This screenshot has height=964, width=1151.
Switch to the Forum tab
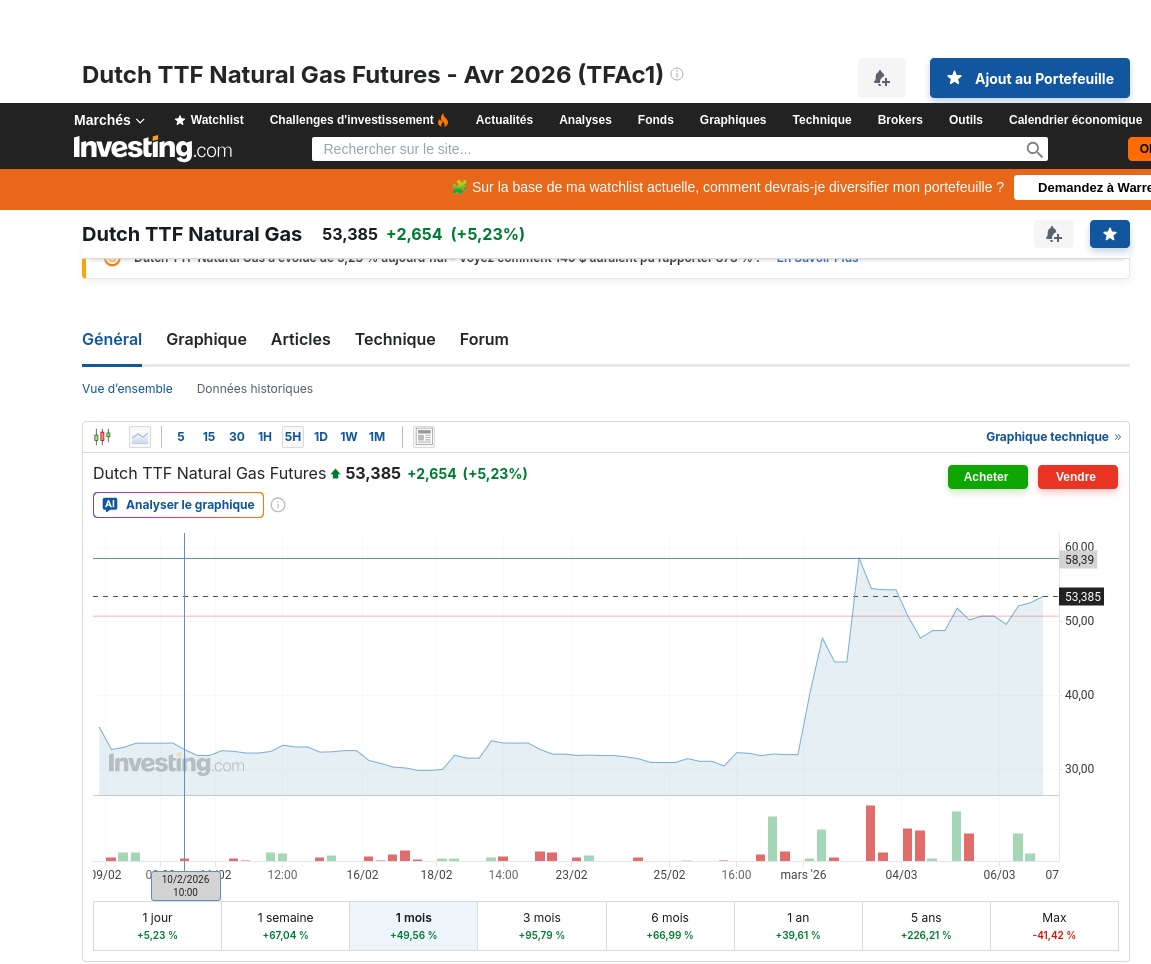[x=484, y=339]
